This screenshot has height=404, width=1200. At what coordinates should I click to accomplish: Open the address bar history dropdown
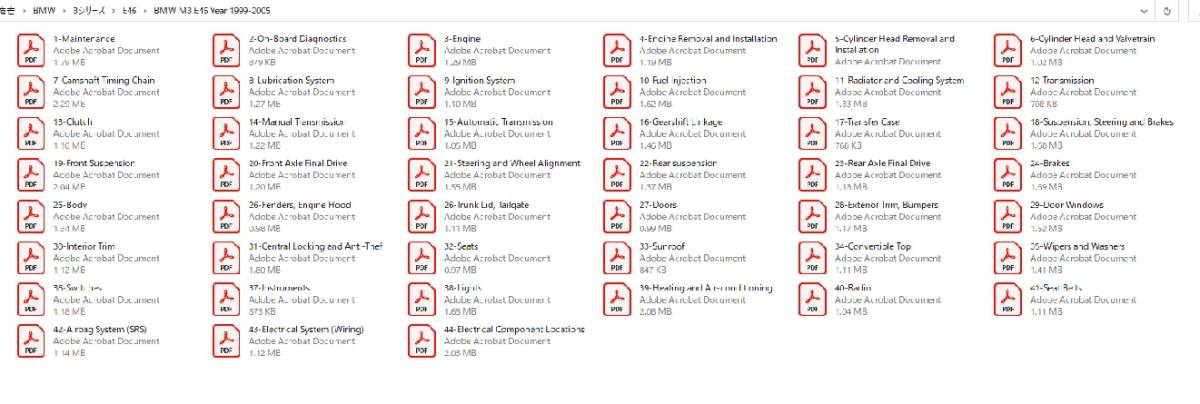coord(1143,10)
